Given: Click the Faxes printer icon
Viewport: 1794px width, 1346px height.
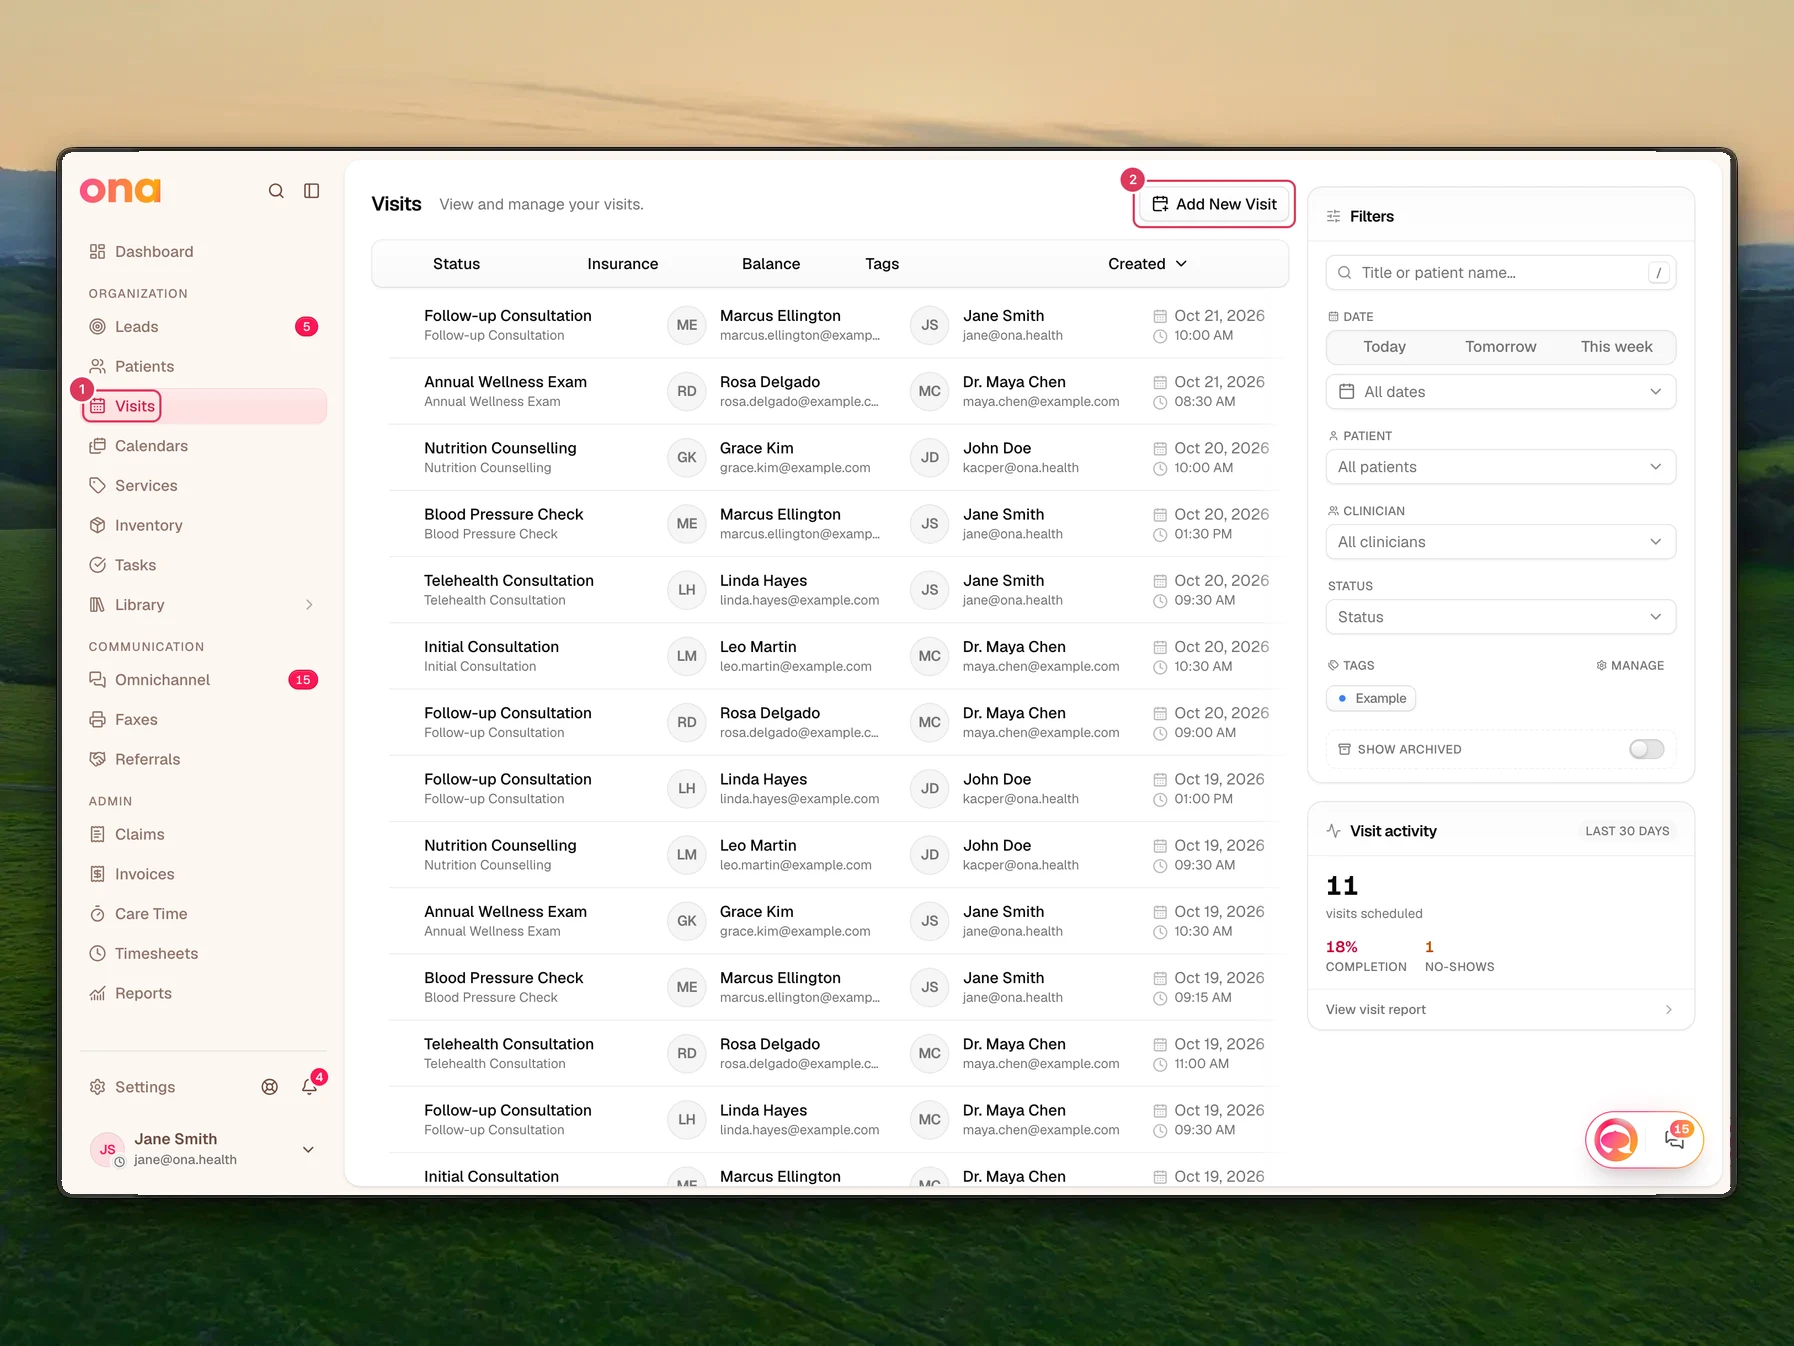Looking at the screenshot, I should click(x=97, y=720).
